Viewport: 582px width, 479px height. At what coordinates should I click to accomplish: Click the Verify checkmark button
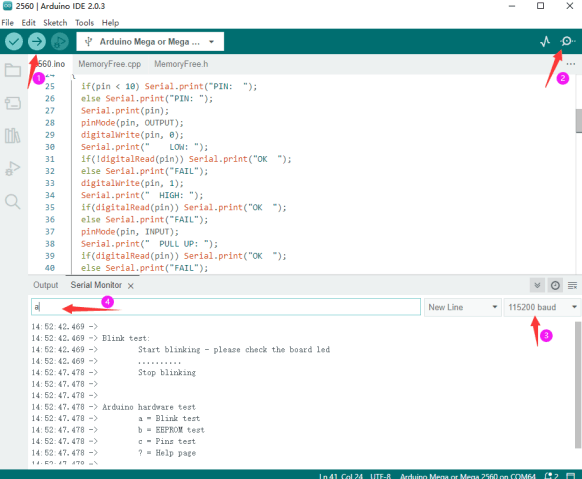point(14,42)
